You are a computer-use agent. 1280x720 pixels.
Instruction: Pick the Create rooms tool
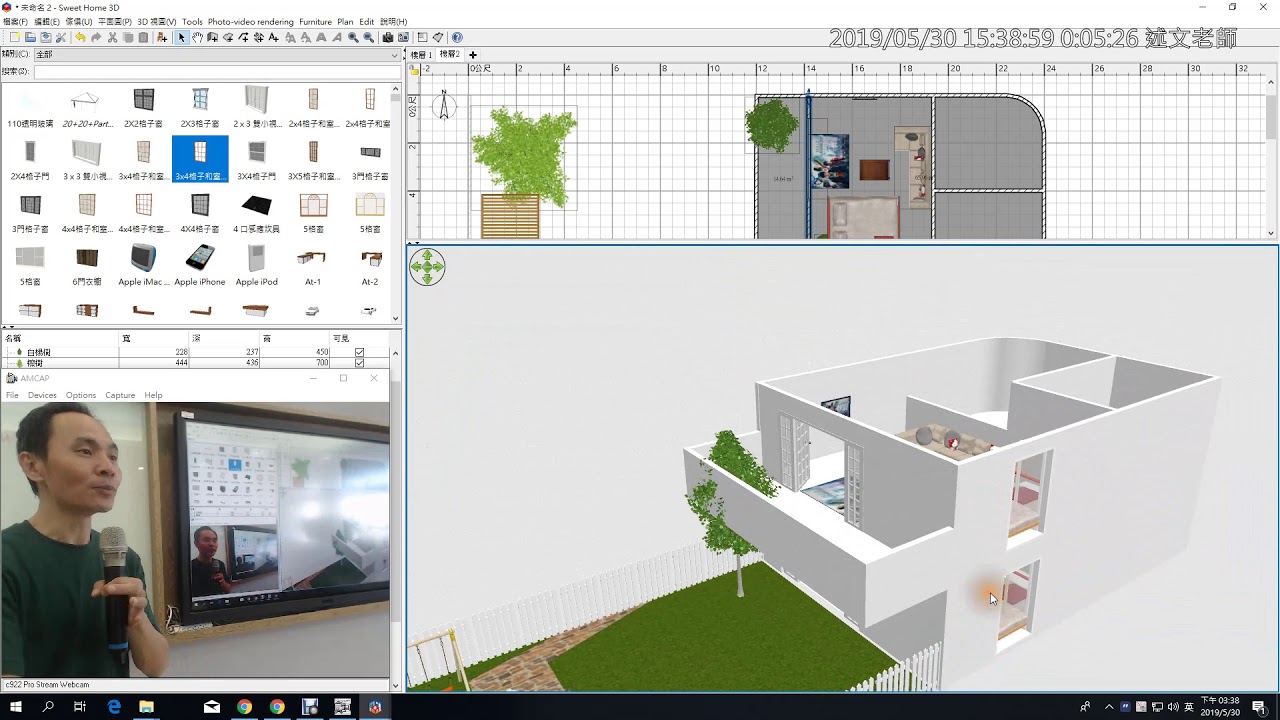228,37
